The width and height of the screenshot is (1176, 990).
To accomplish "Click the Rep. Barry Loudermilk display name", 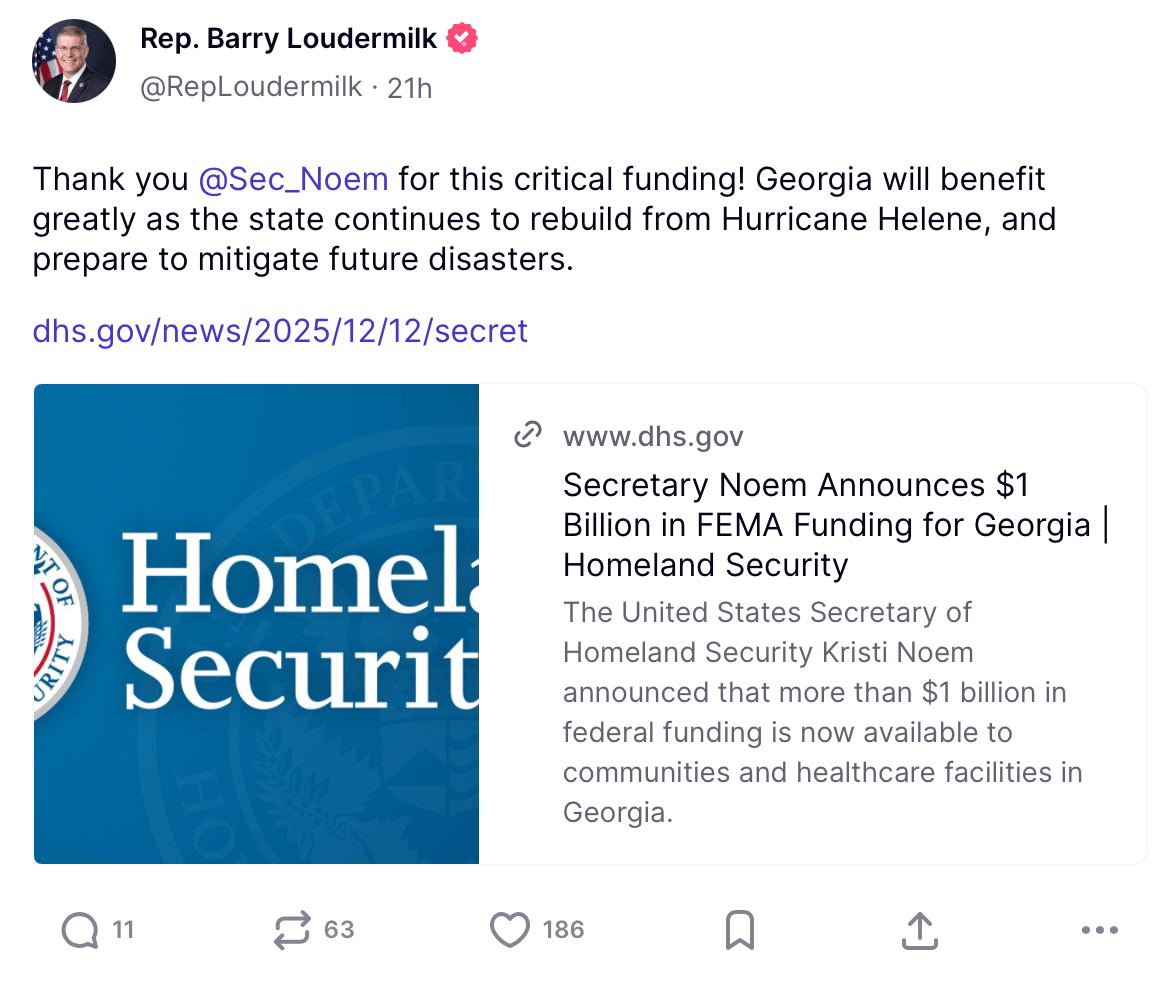I will coord(288,39).
